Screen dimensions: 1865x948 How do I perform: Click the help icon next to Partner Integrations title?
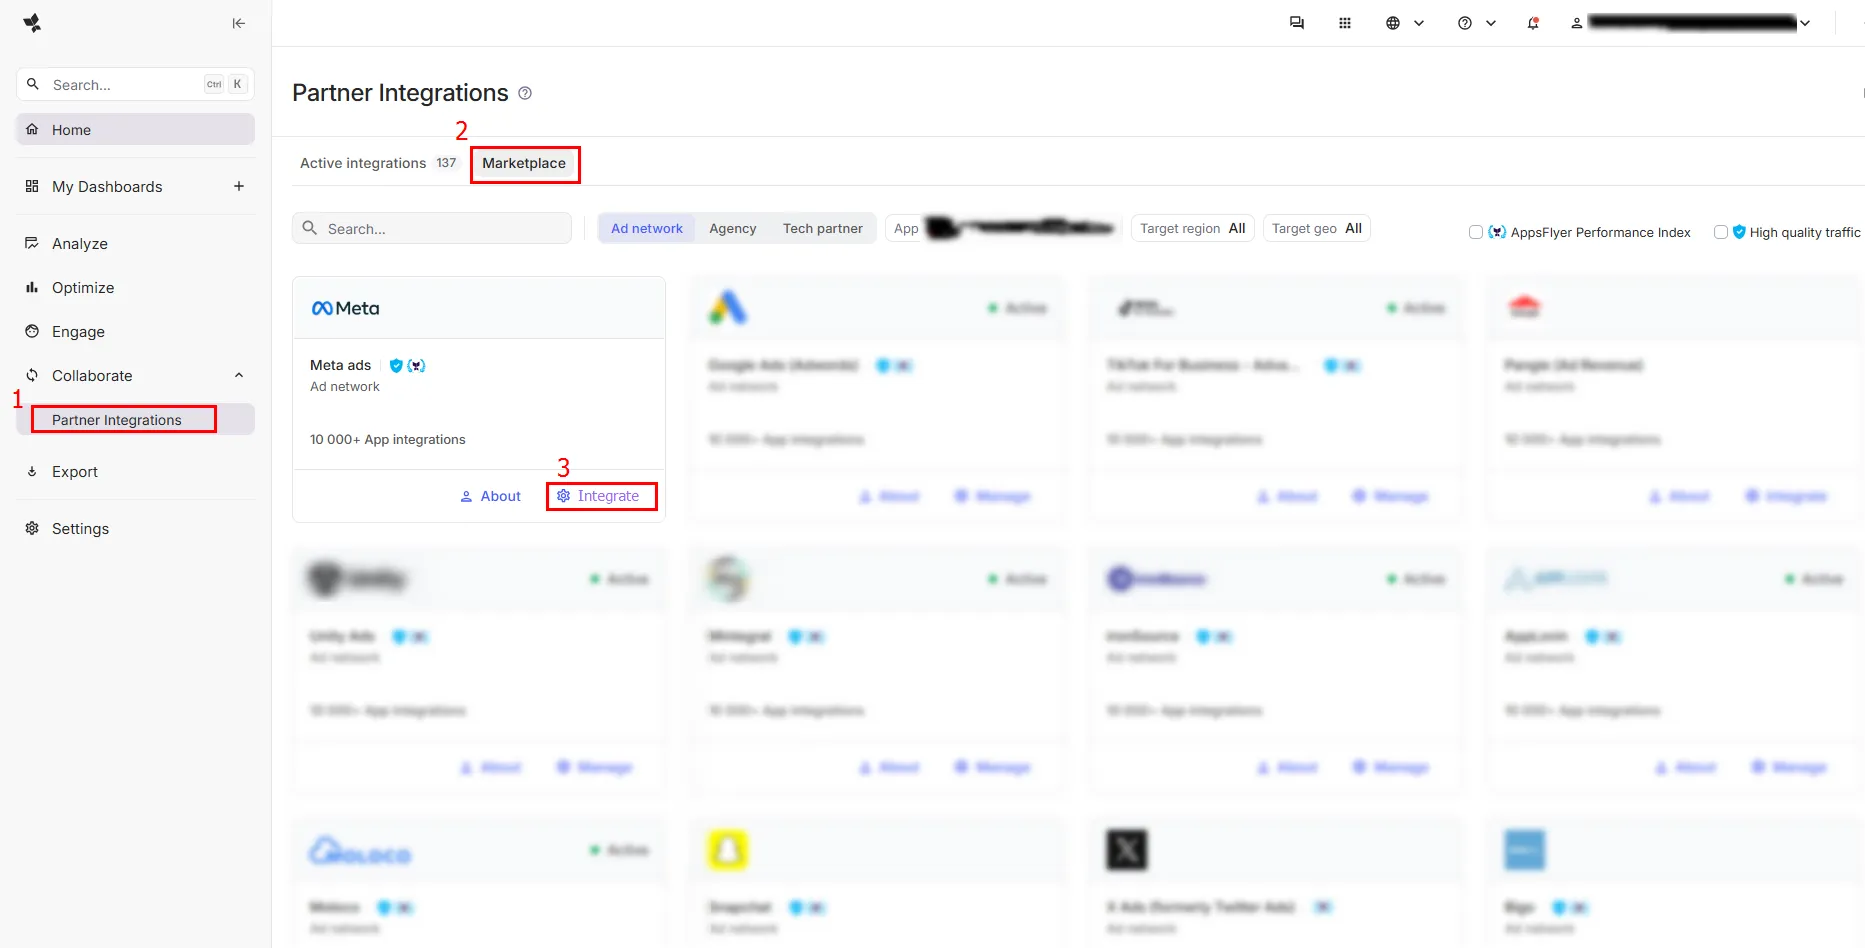tap(525, 93)
